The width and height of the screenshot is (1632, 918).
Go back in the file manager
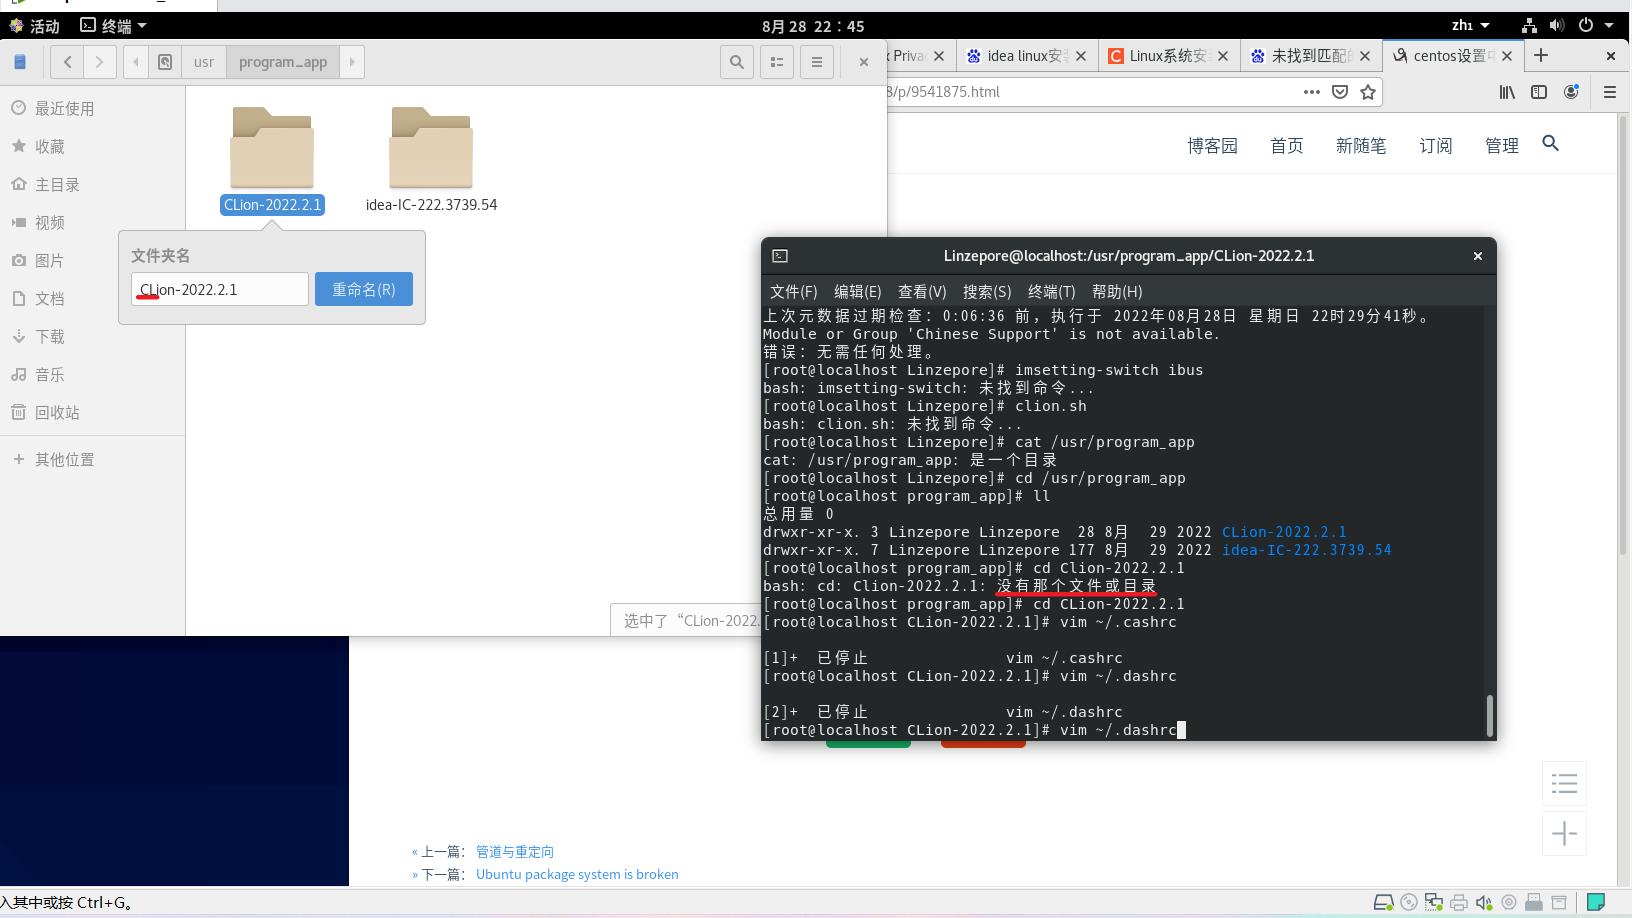pyautogui.click(x=67, y=62)
